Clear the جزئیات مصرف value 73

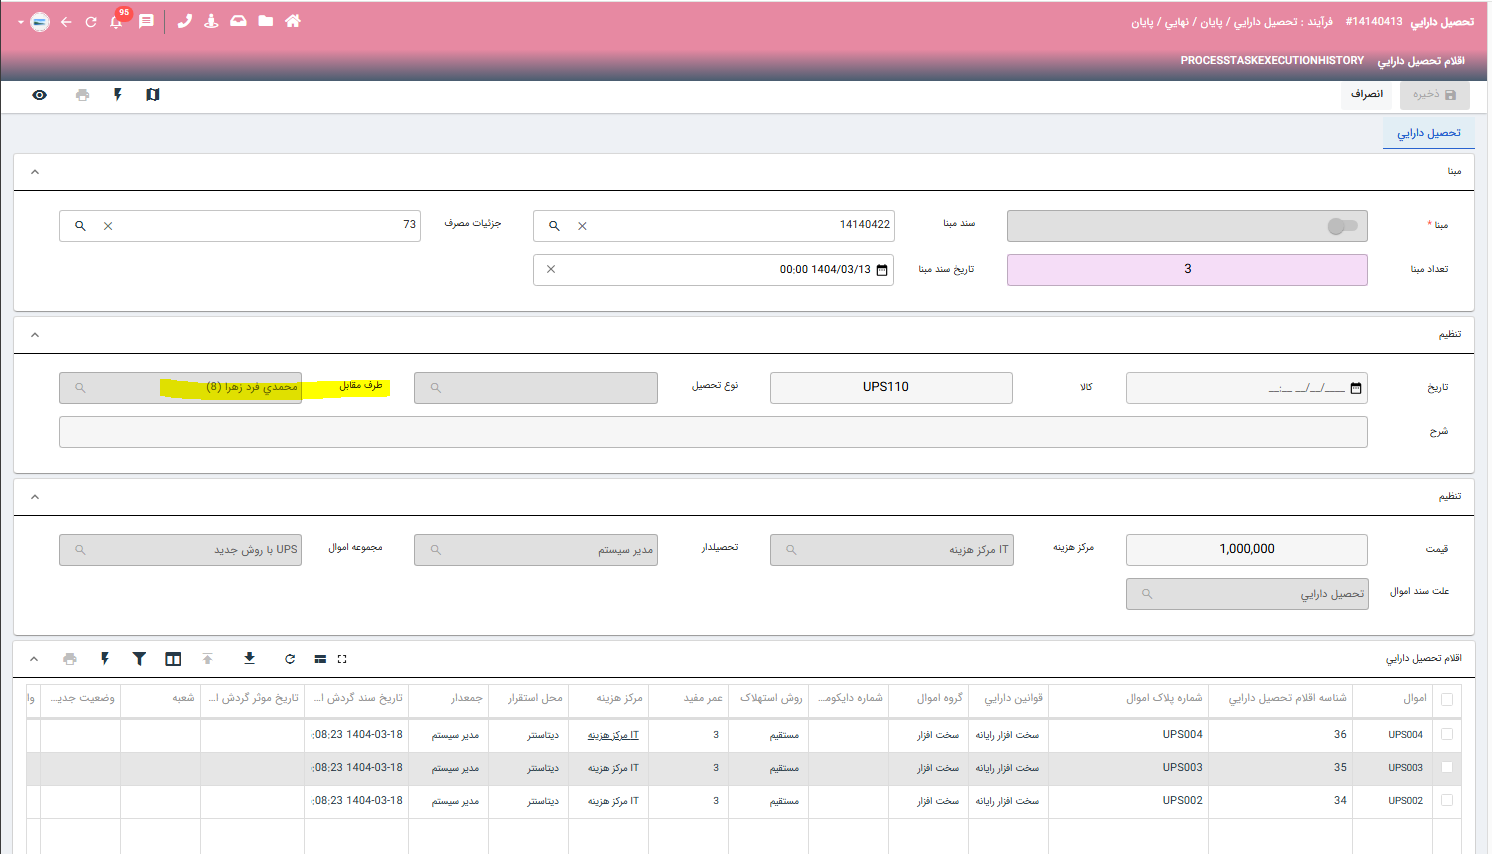point(108,226)
